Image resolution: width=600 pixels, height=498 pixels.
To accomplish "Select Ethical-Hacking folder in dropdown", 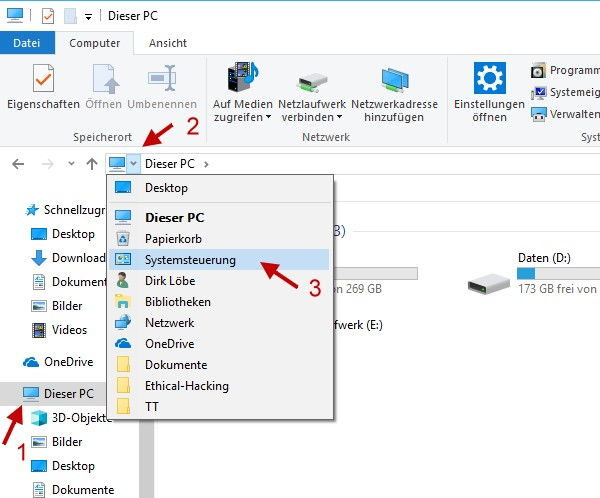I will [x=219, y=386].
